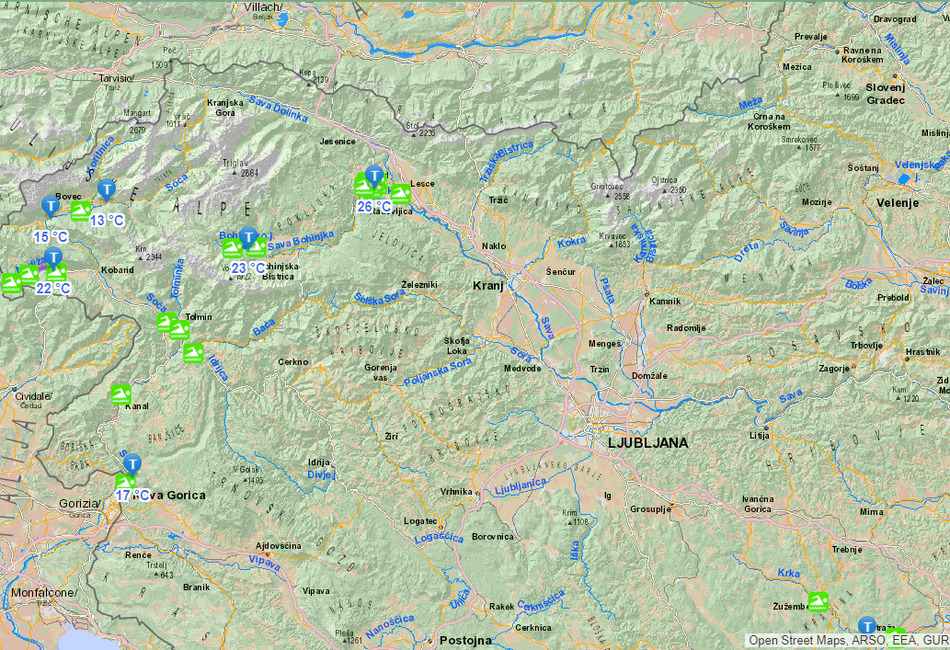Select the green bathing site icon near Žužemberk
950x650 pixels.
[x=819, y=601]
